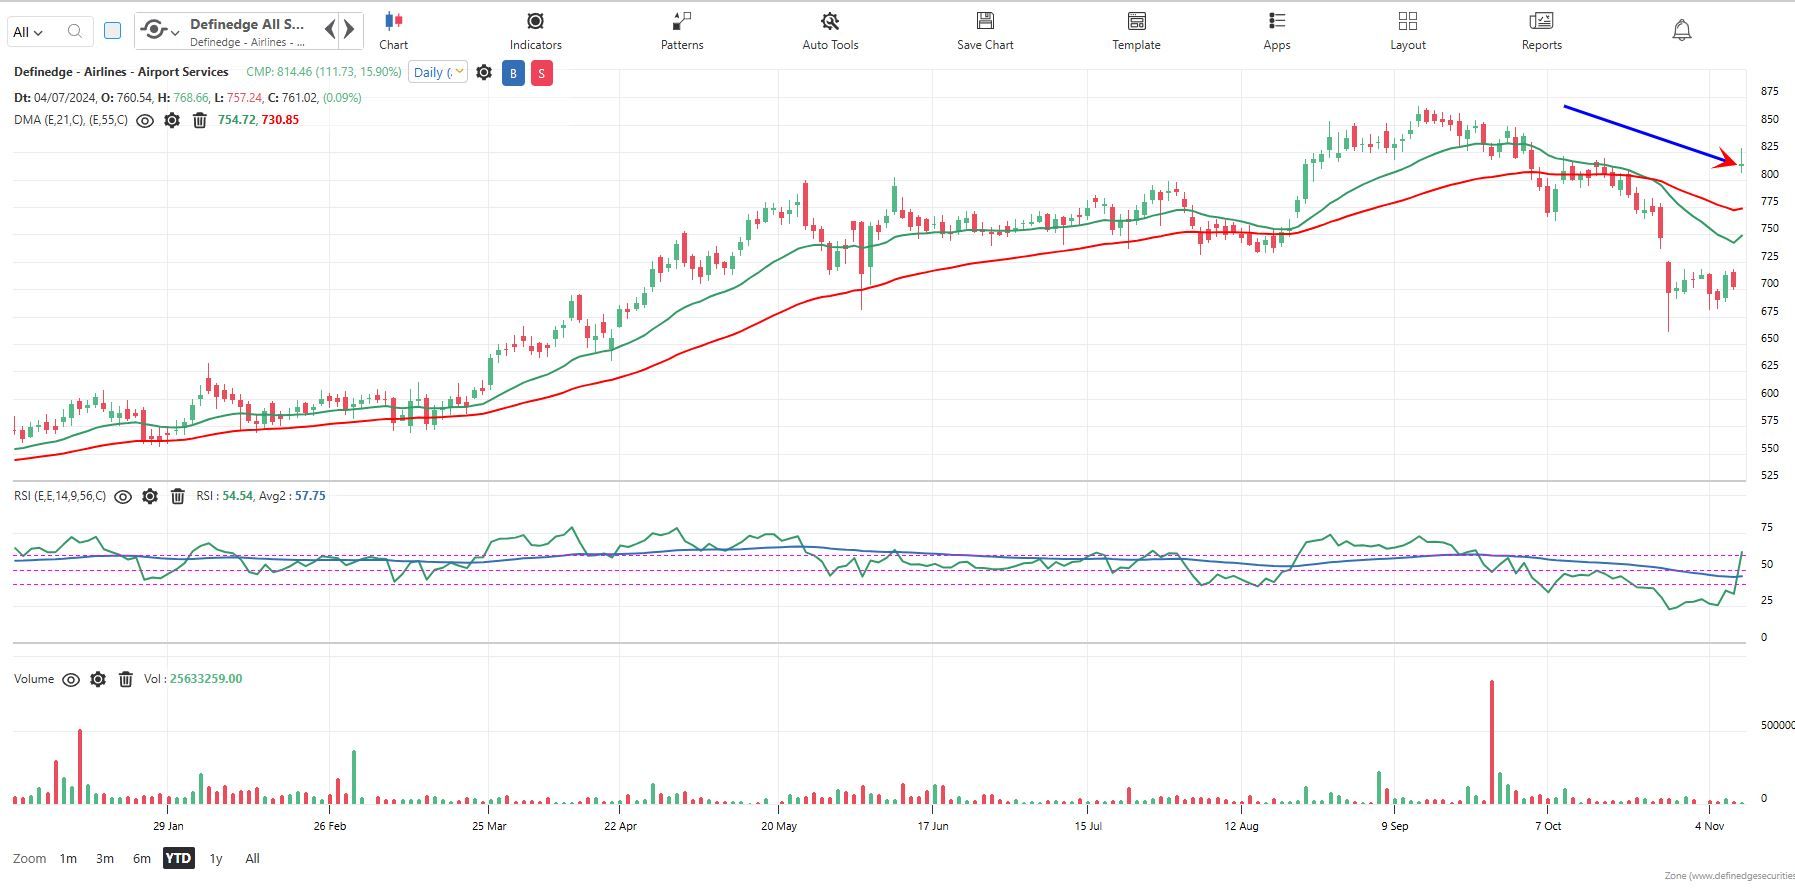
Task: Expand the watchlist eye dropdown
Action: click(x=159, y=31)
